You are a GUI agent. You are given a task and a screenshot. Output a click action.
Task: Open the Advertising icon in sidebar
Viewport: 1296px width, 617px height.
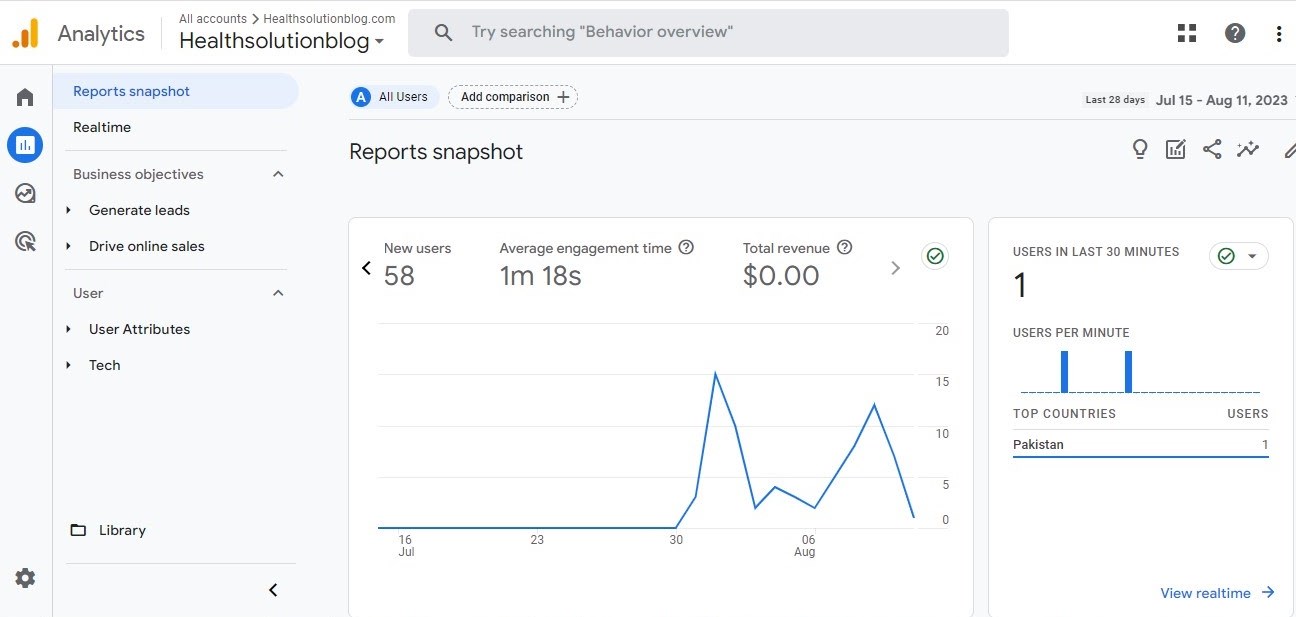[x=25, y=241]
